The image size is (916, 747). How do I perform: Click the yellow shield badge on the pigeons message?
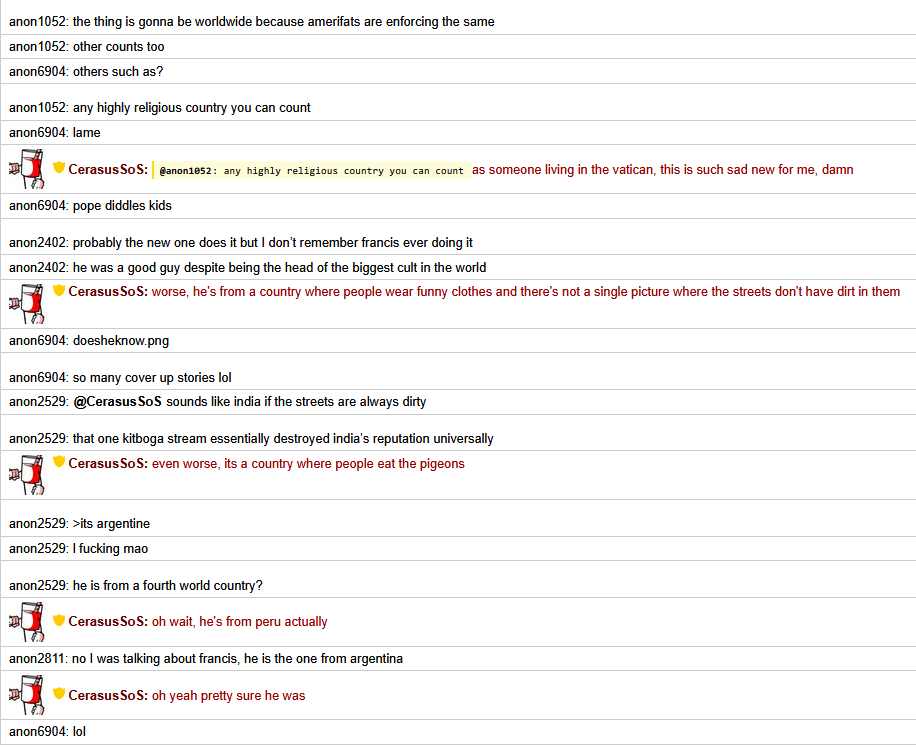[58, 461]
